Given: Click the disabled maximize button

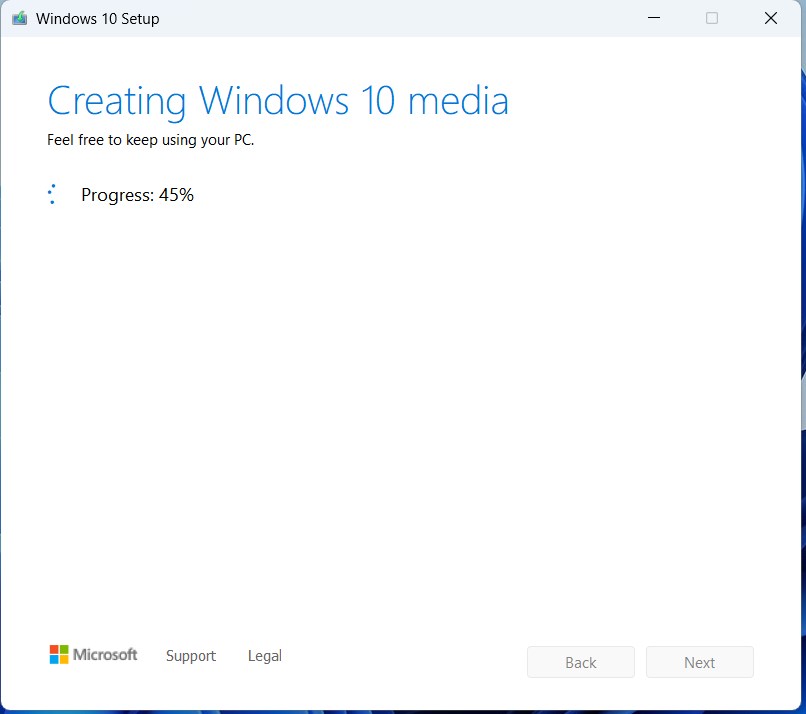Looking at the screenshot, I should click(x=712, y=18).
